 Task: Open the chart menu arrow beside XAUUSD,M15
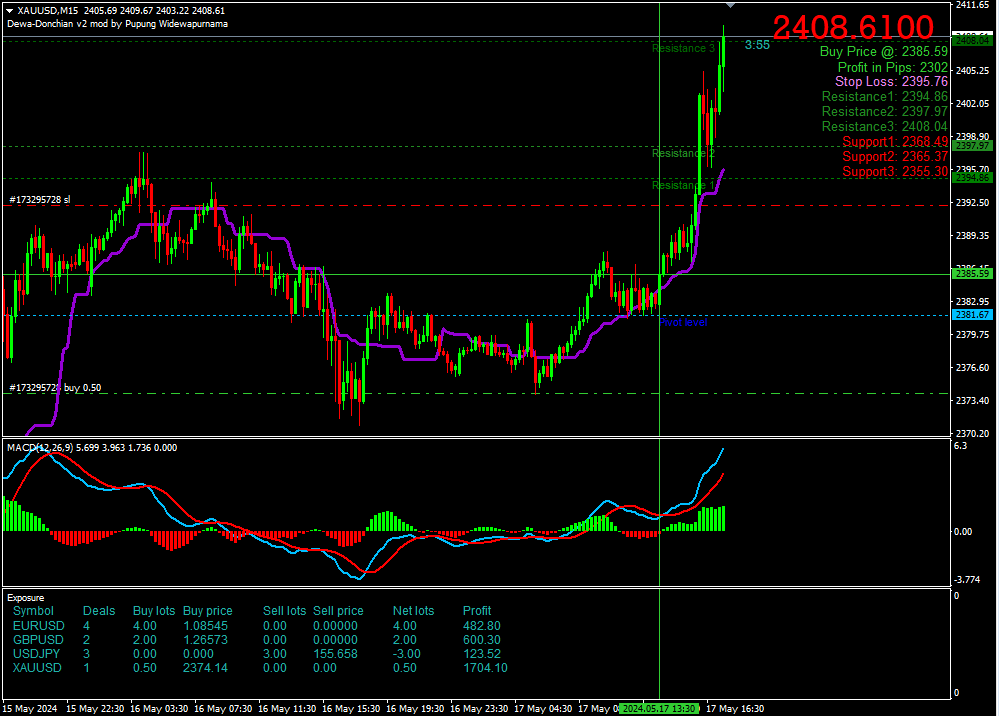[x=10, y=11]
